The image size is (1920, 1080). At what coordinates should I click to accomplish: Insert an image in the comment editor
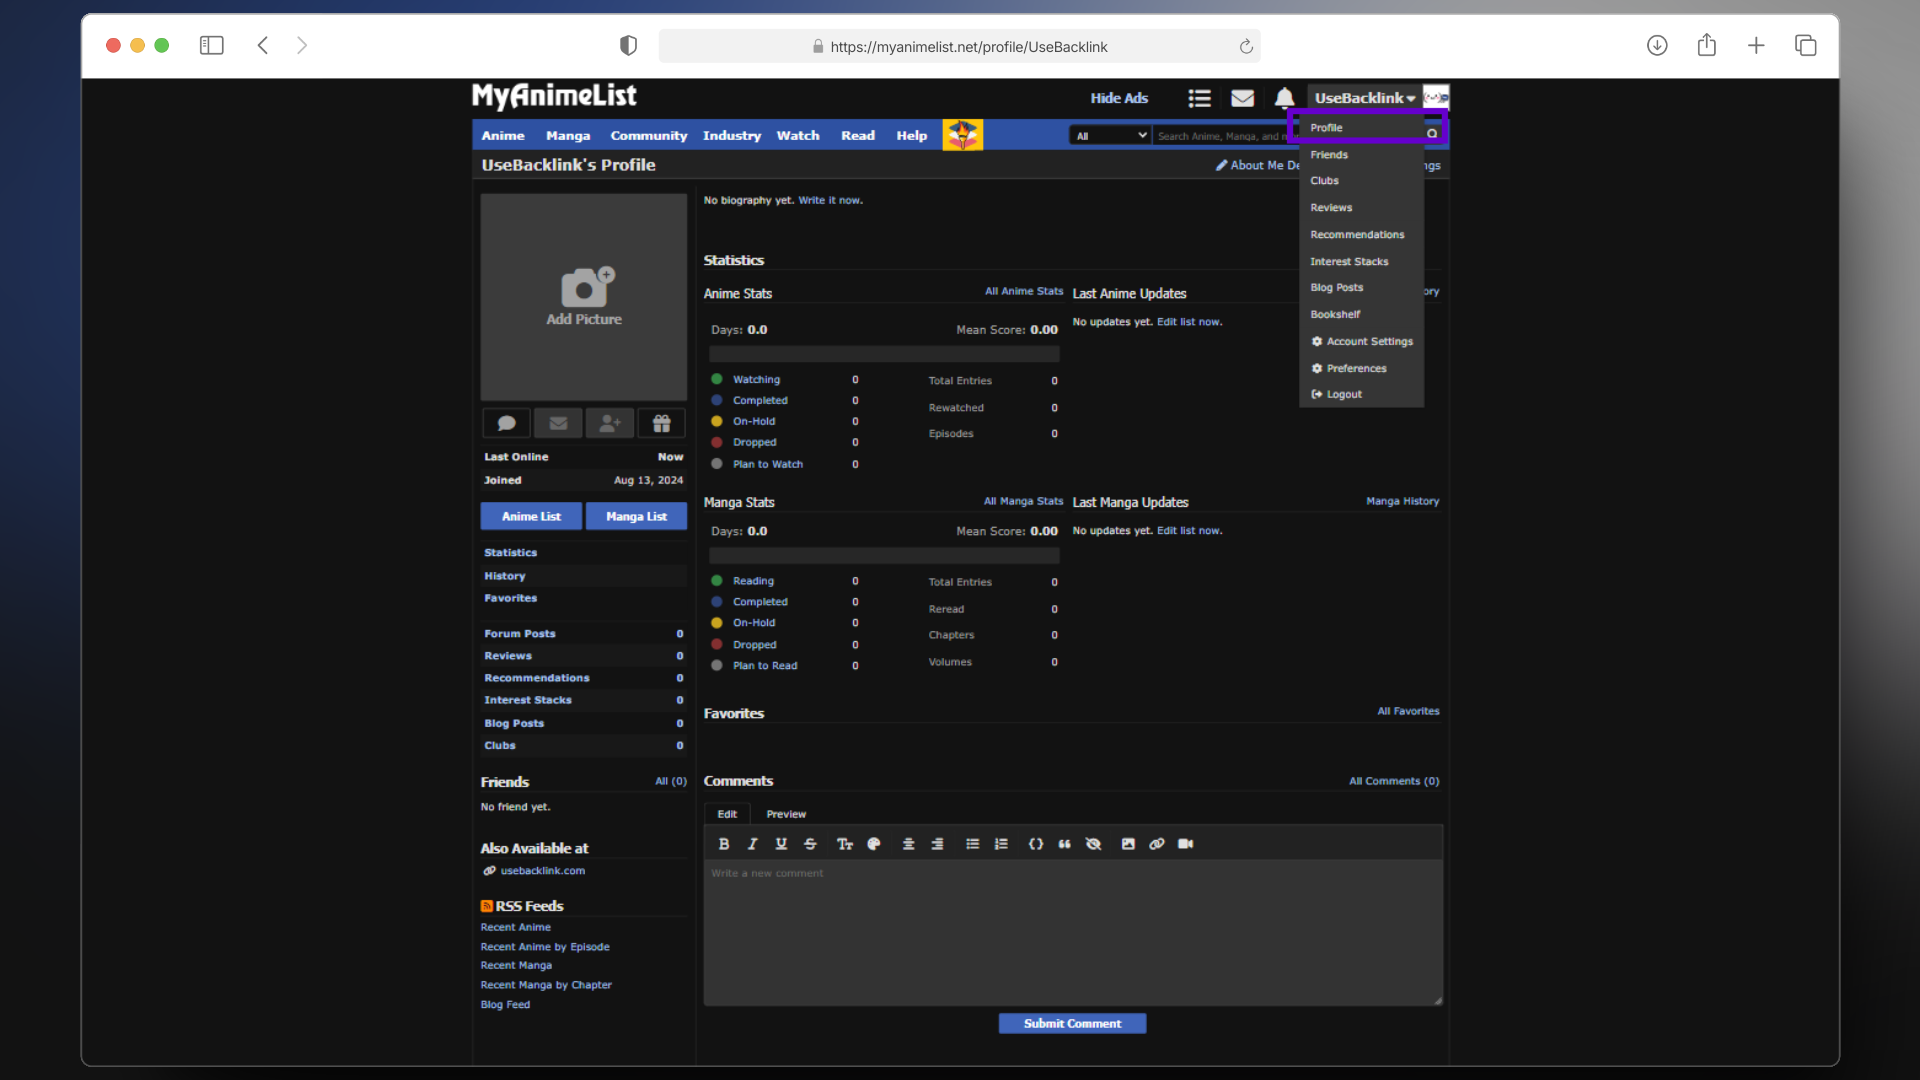pos(1128,844)
